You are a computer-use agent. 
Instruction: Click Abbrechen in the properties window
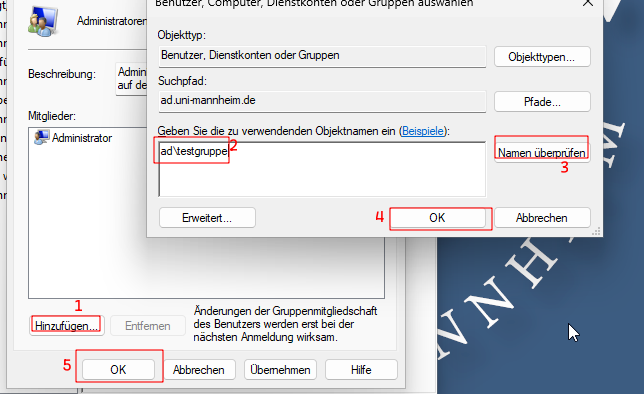199,370
